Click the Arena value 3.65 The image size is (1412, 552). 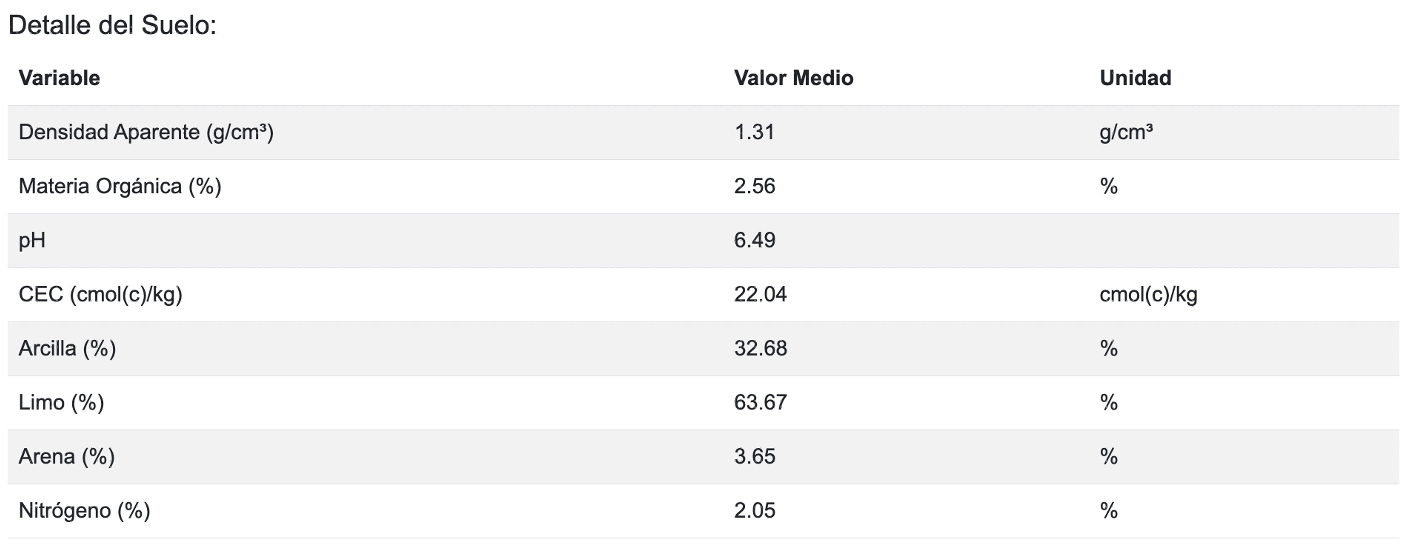(x=755, y=457)
